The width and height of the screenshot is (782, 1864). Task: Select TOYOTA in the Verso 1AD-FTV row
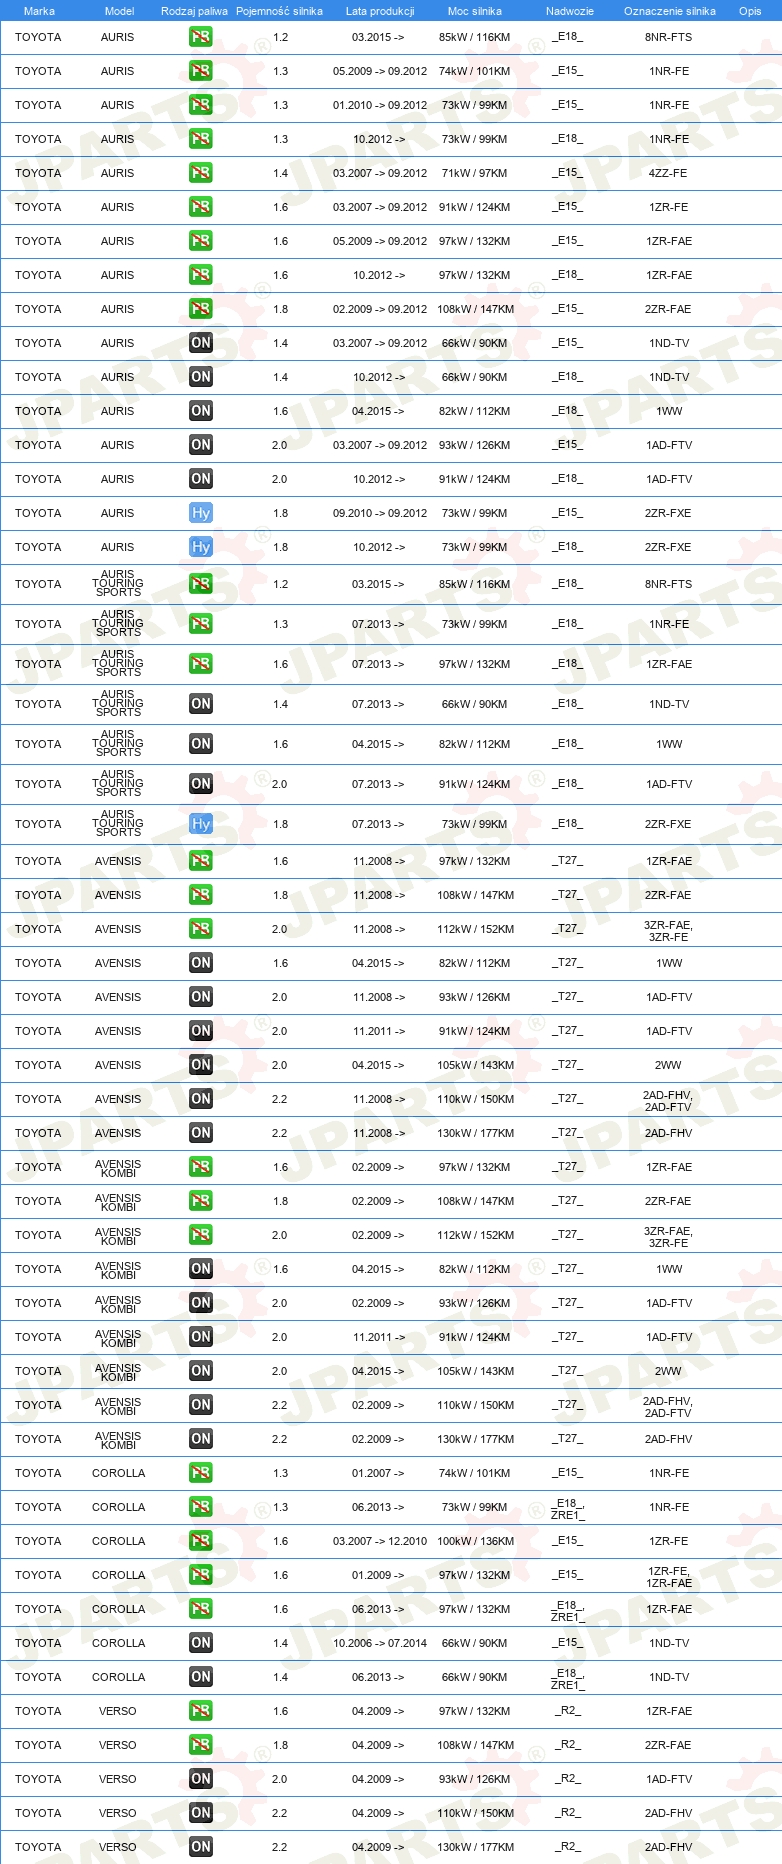(x=38, y=1779)
